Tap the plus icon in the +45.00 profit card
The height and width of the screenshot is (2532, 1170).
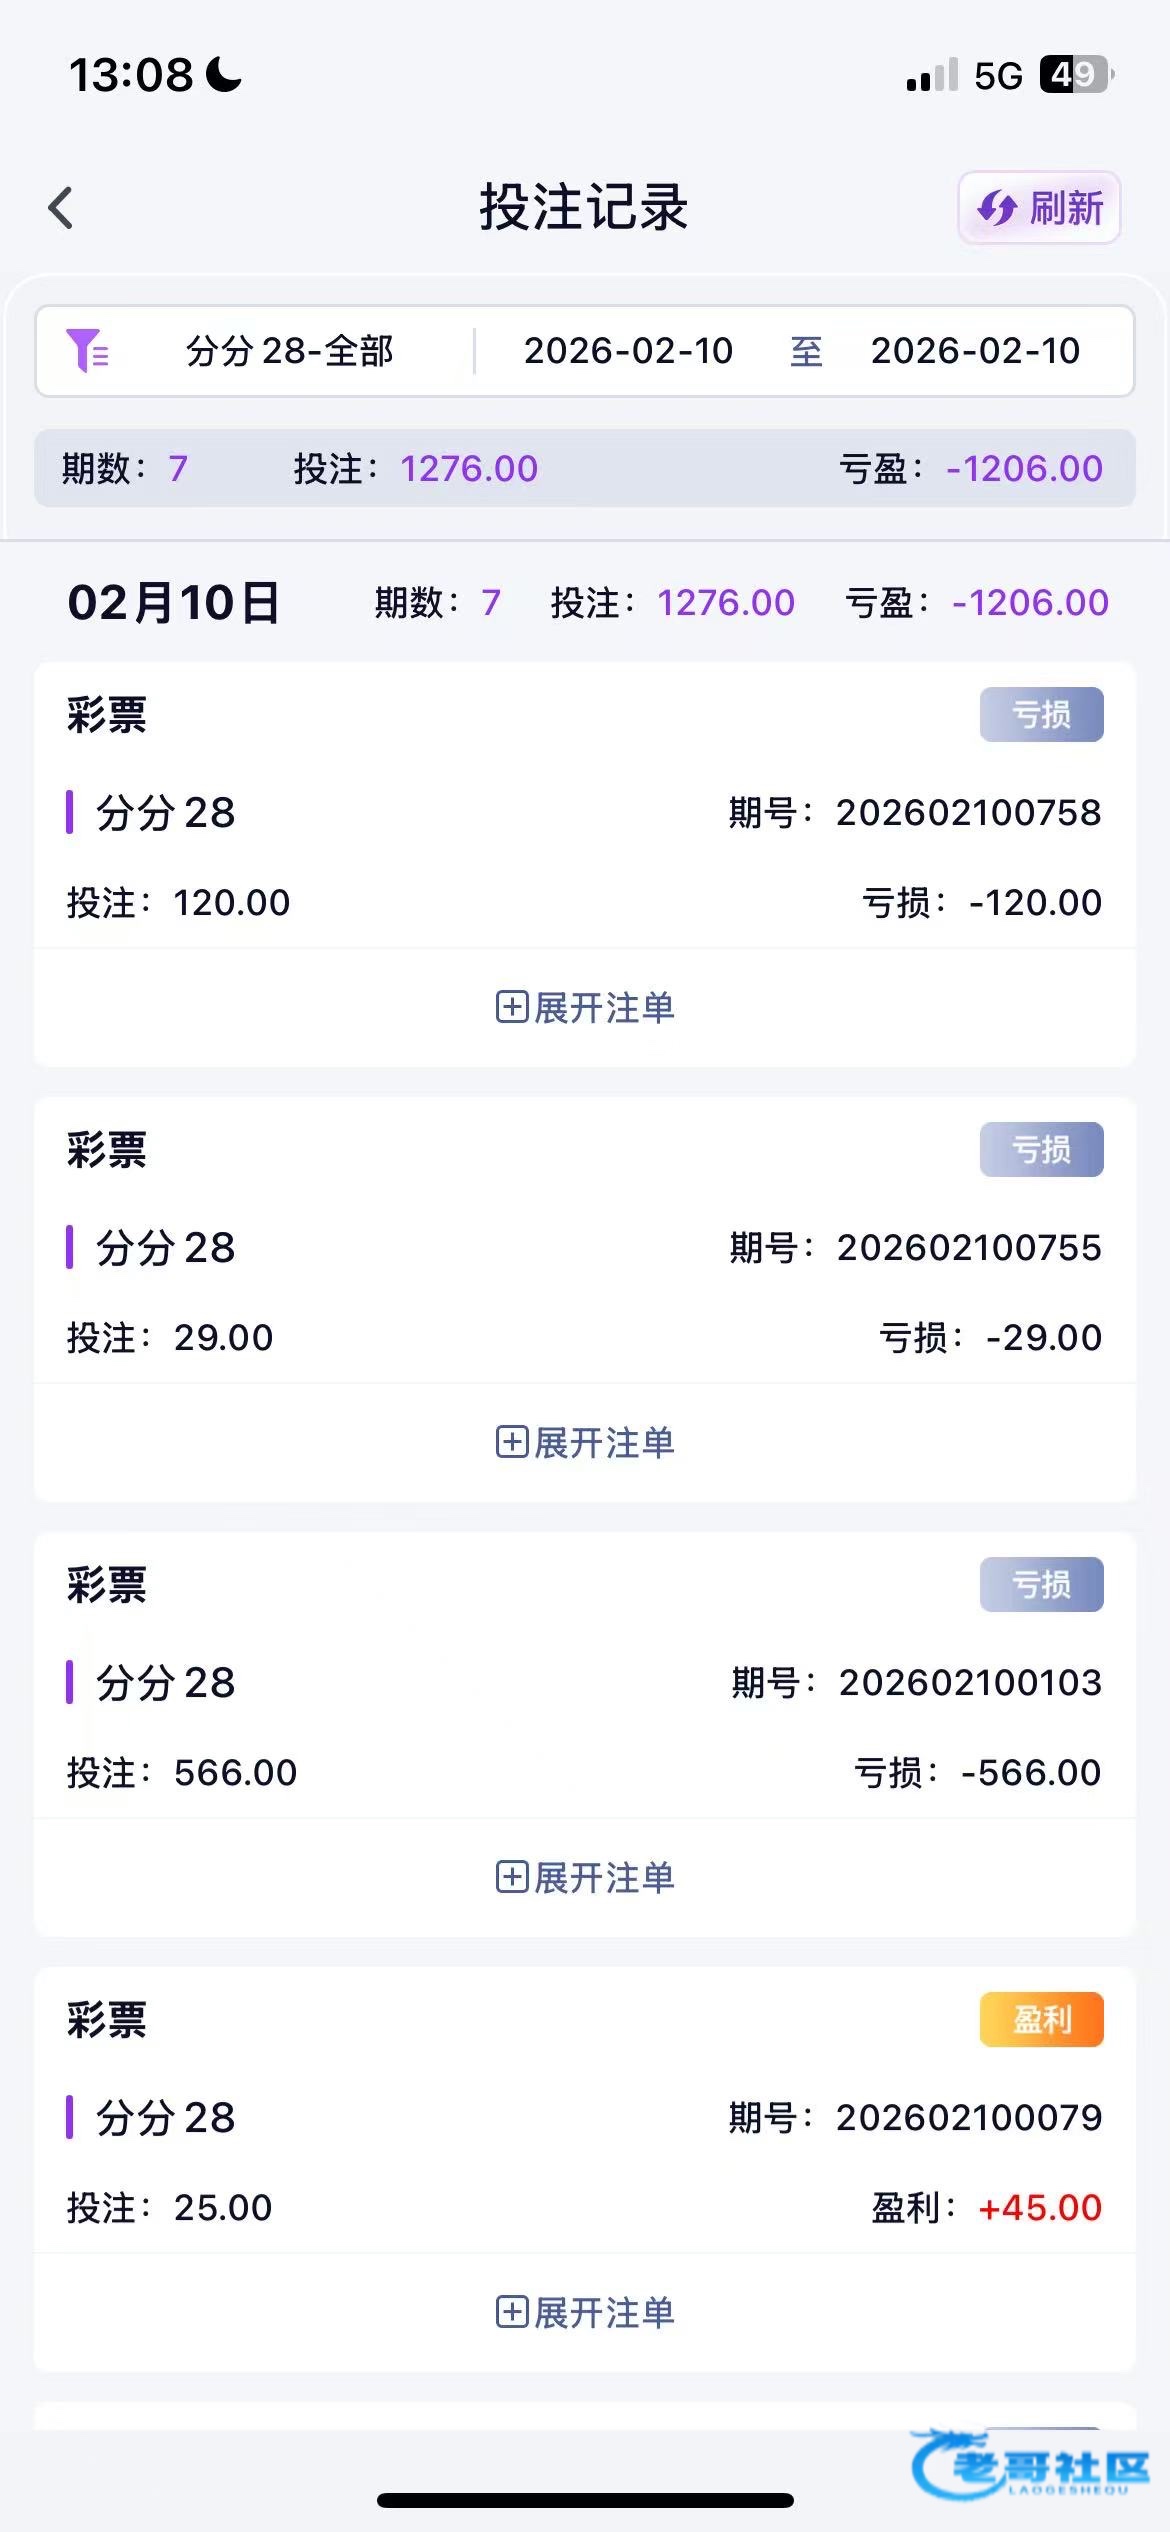(512, 2312)
